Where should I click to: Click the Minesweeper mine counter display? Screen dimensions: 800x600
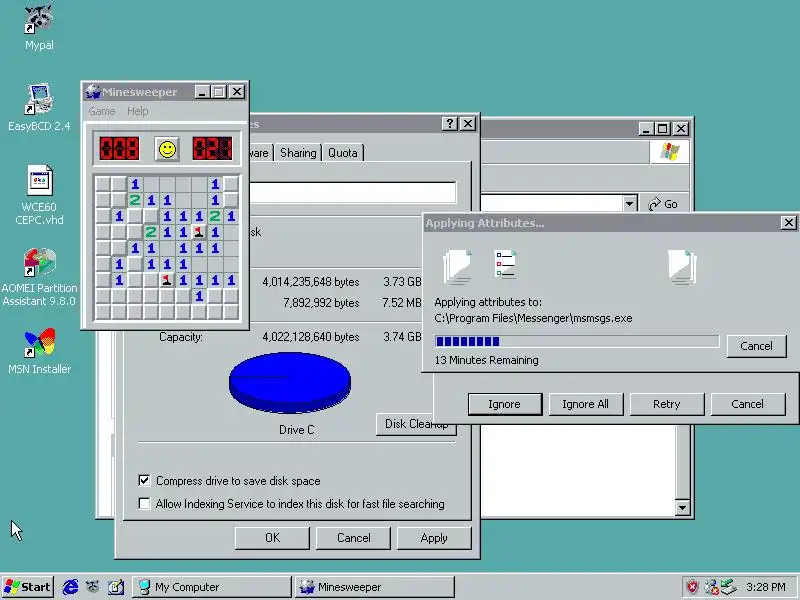pos(119,148)
